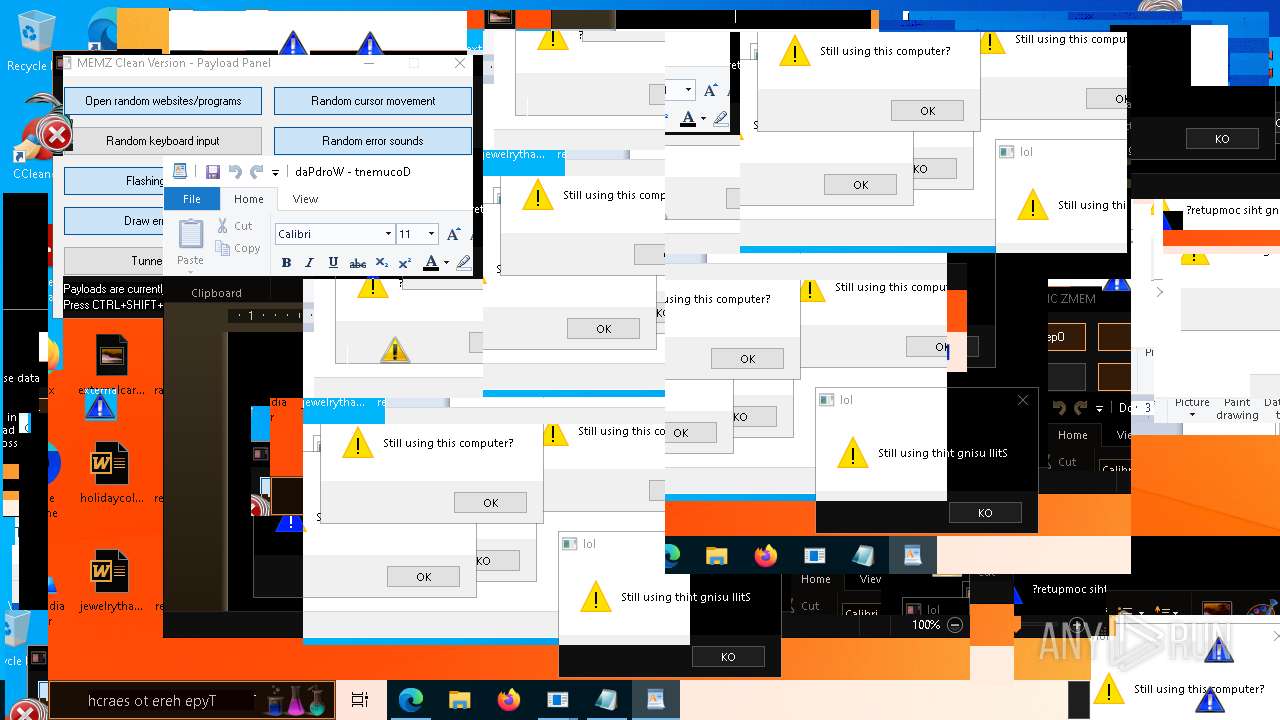
Task: Expand the arrow beneath the Paste label
Action: (191, 271)
